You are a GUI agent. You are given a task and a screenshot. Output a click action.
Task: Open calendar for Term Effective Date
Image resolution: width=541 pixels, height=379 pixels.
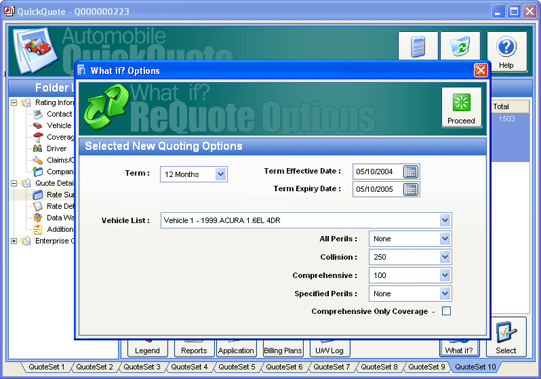click(x=411, y=172)
